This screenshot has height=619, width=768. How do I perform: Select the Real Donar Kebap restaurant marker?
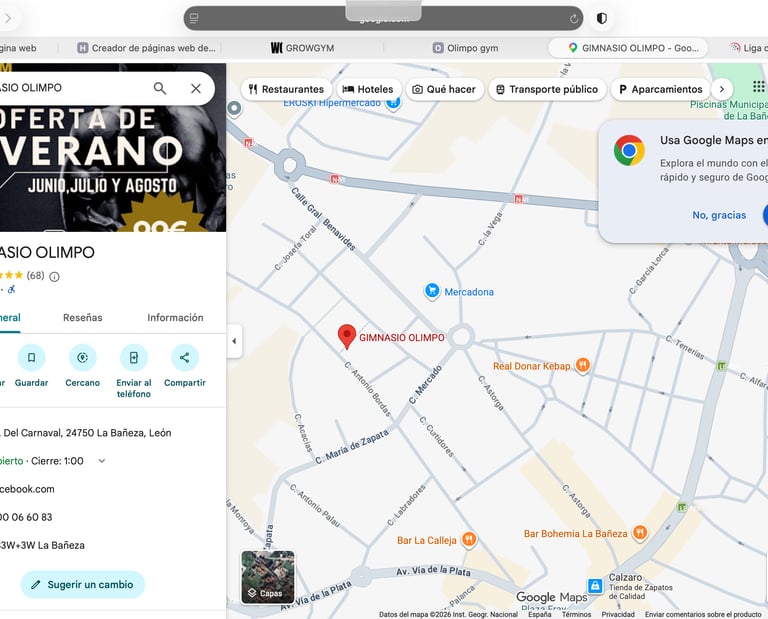coord(582,365)
